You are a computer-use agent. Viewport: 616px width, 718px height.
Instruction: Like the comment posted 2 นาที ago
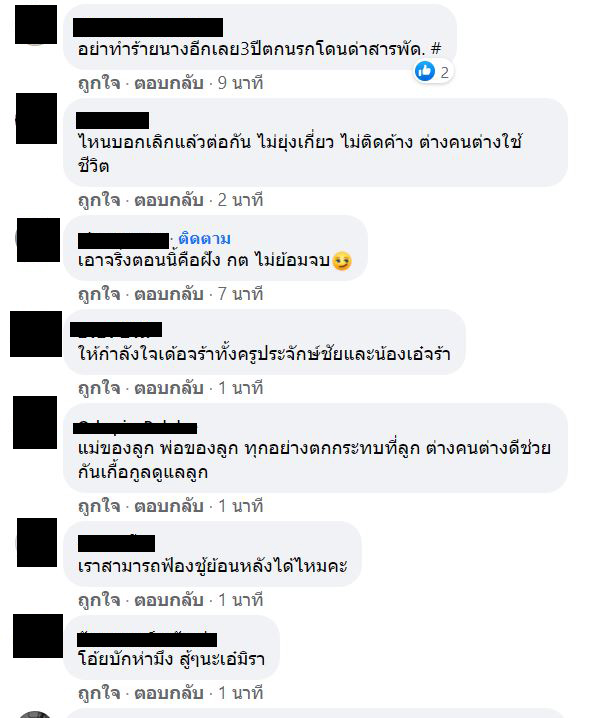99,200
